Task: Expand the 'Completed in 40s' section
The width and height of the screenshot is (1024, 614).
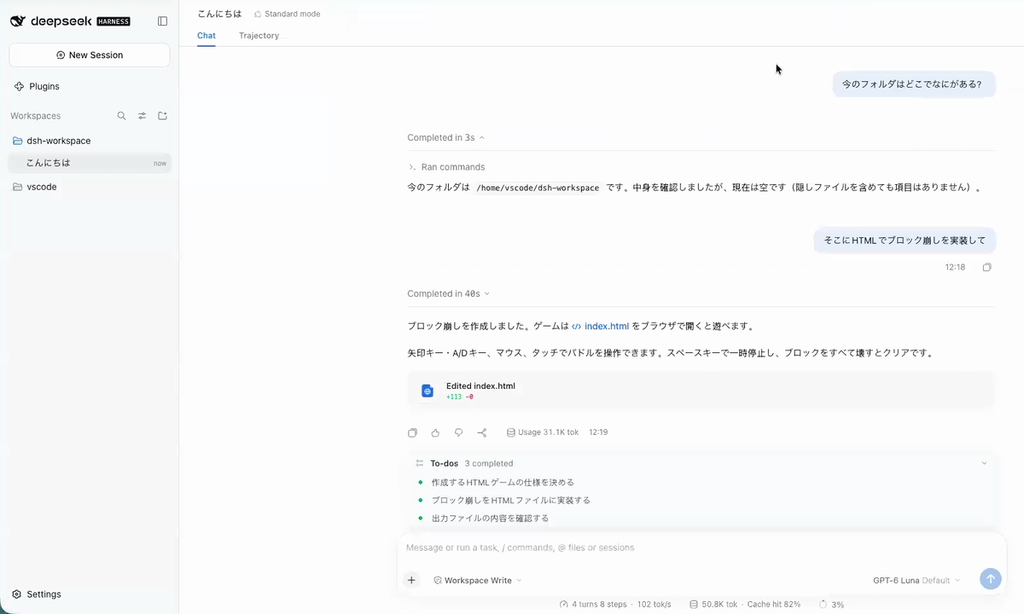Action: pyautogui.click(x=449, y=294)
